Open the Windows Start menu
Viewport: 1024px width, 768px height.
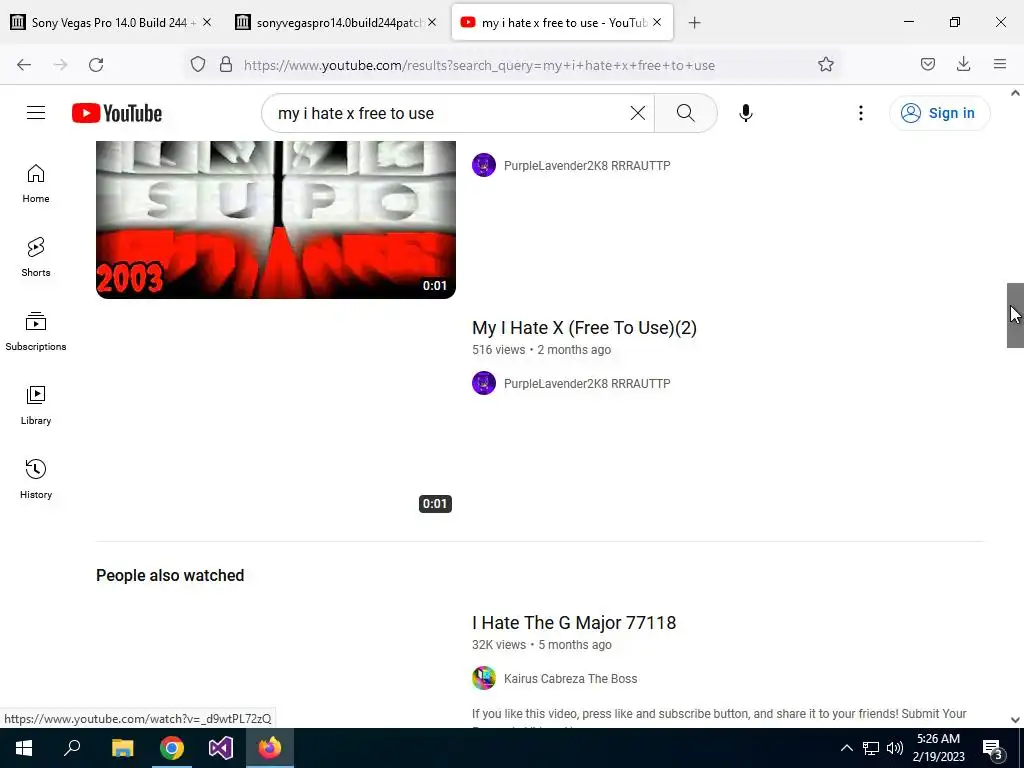[24, 748]
